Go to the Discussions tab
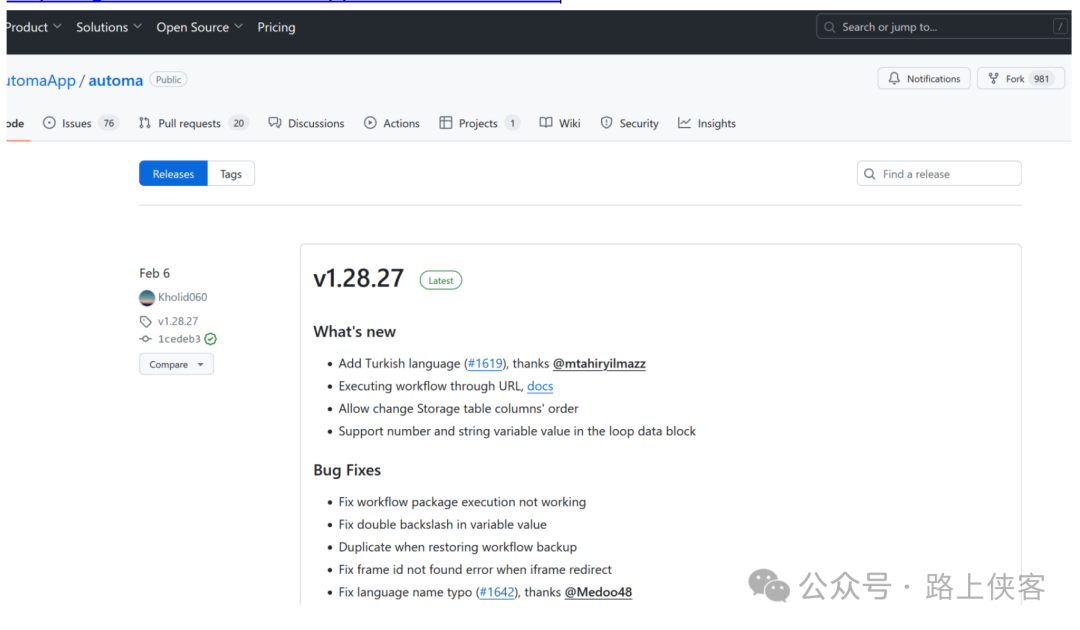The image size is (1080, 630). [x=307, y=123]
